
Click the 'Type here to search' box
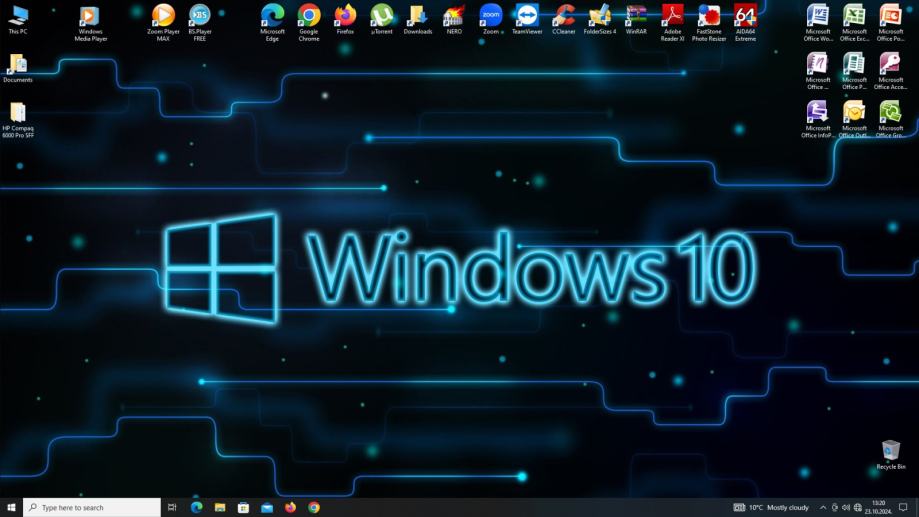click(x=91, y=508)
